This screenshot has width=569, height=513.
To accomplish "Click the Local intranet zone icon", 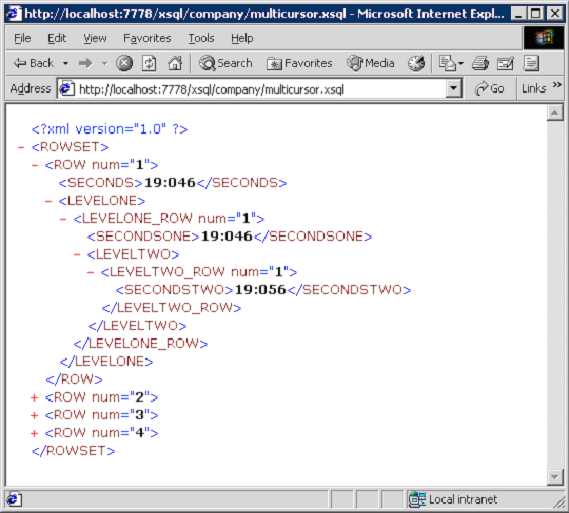I will point(417,500).
